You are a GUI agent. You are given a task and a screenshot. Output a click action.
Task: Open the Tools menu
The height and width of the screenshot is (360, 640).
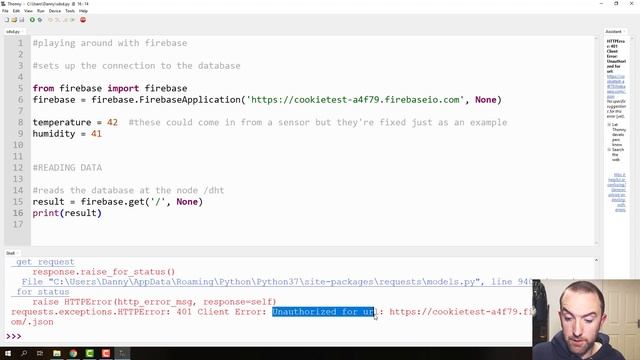(x=70, y=11)
